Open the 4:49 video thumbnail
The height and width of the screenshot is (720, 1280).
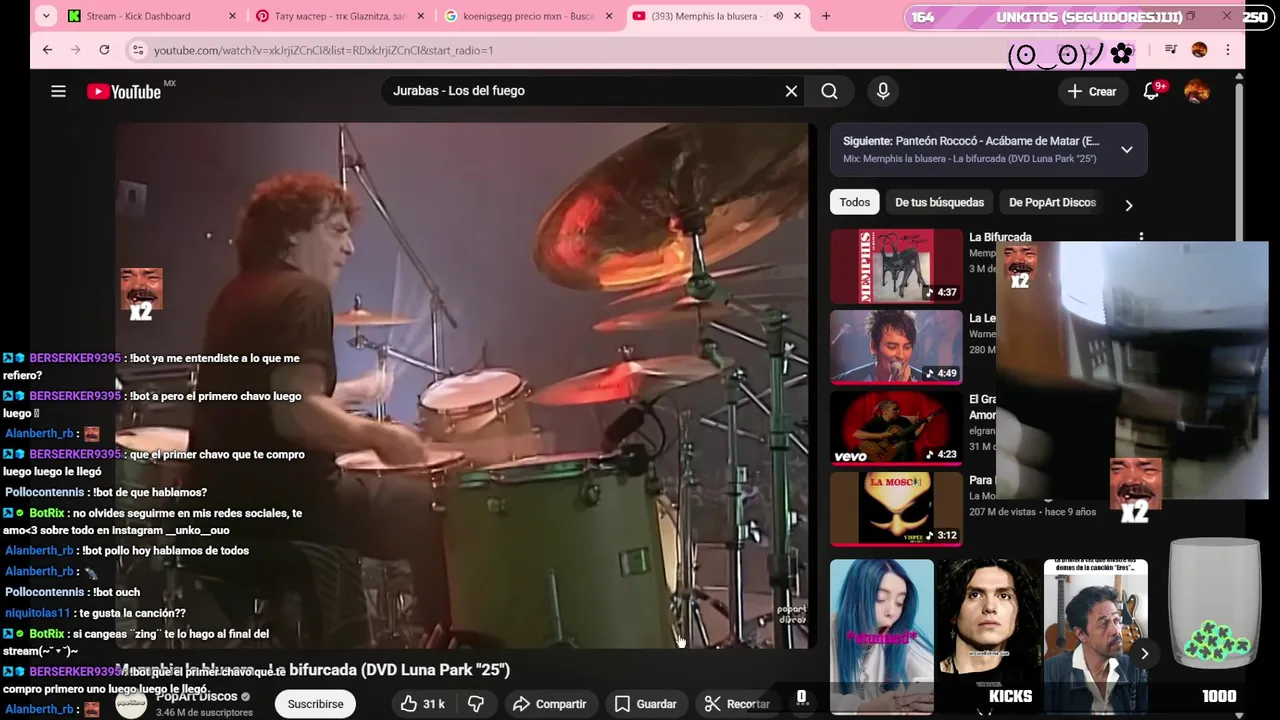[x=896, y=347]
